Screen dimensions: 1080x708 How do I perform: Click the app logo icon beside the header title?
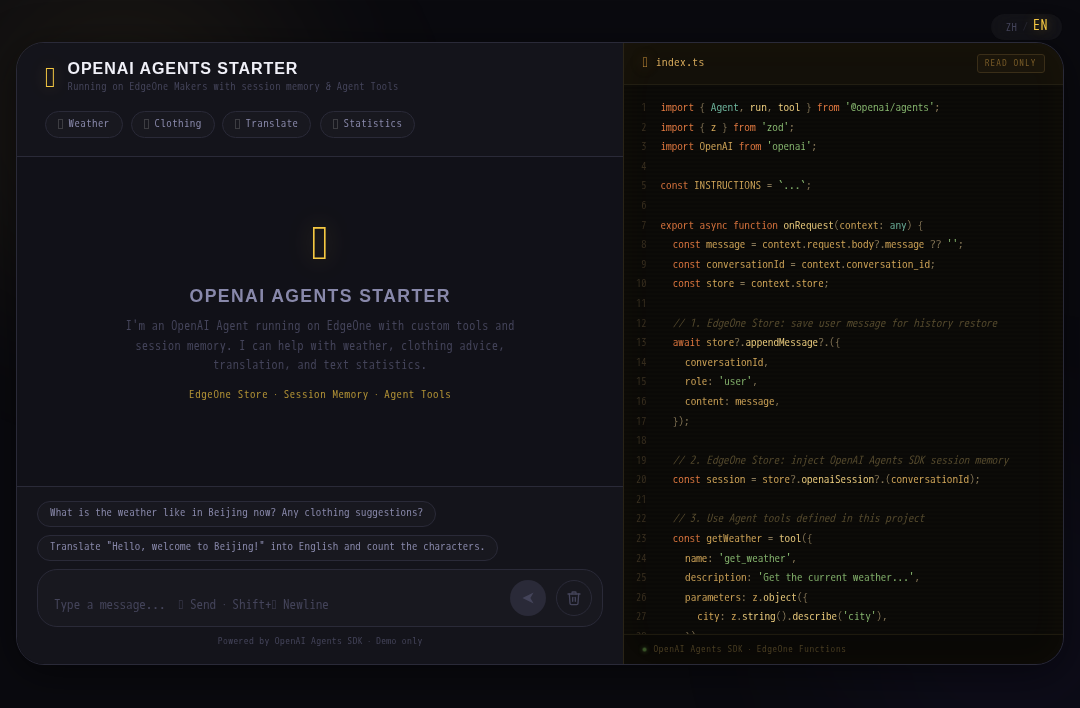(50, 77)
